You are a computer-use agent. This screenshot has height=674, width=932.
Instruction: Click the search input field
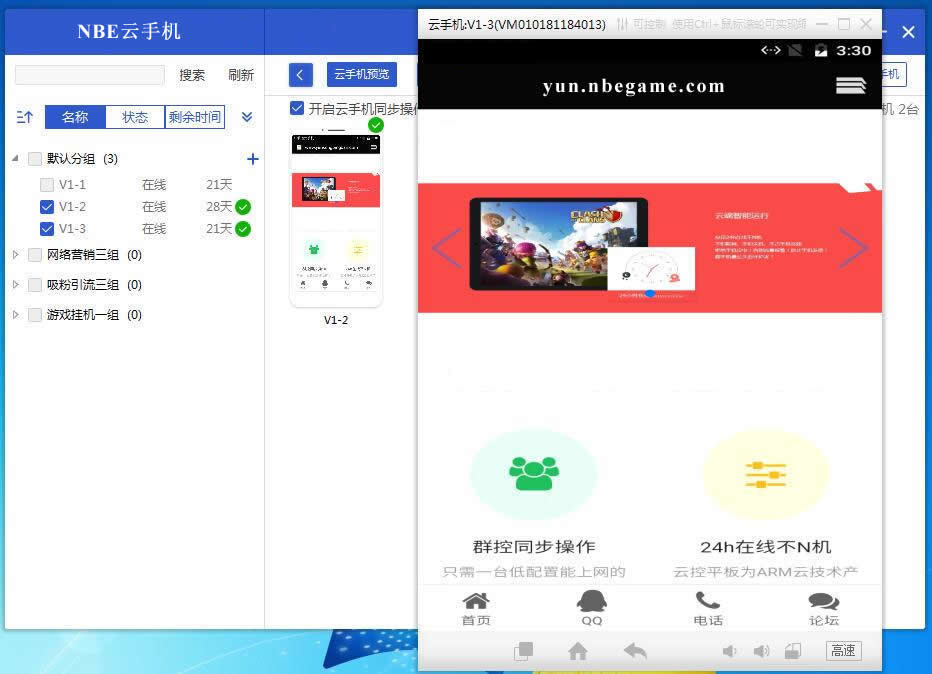90,75
